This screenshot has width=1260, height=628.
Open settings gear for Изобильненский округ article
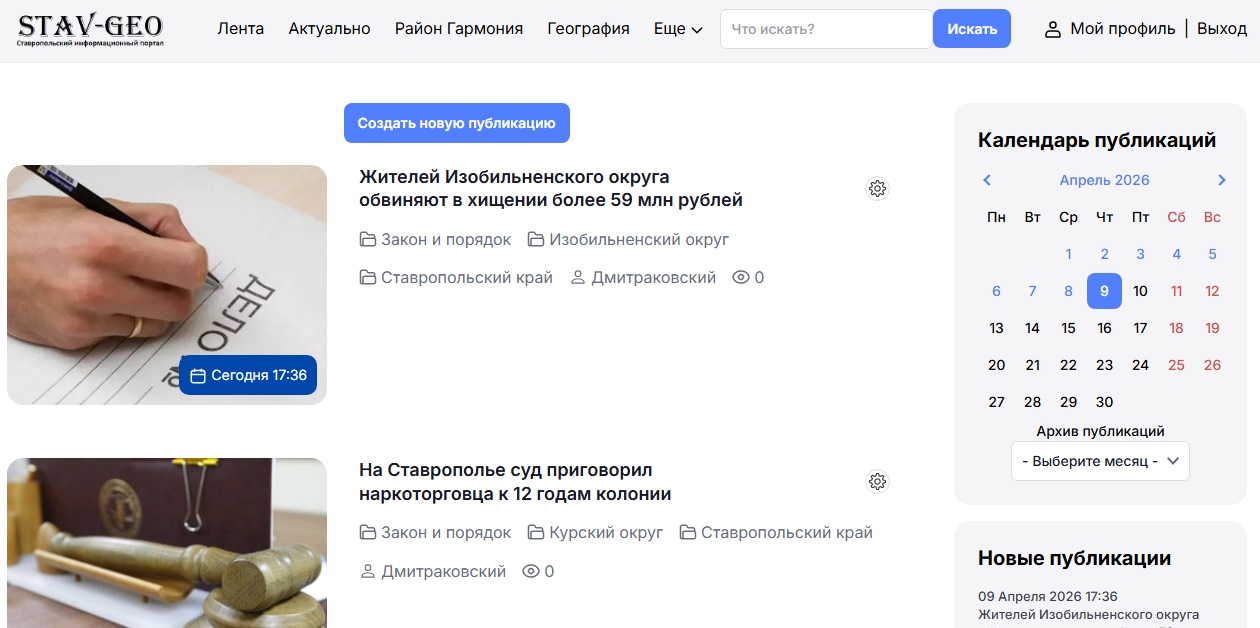click(877, 189)
